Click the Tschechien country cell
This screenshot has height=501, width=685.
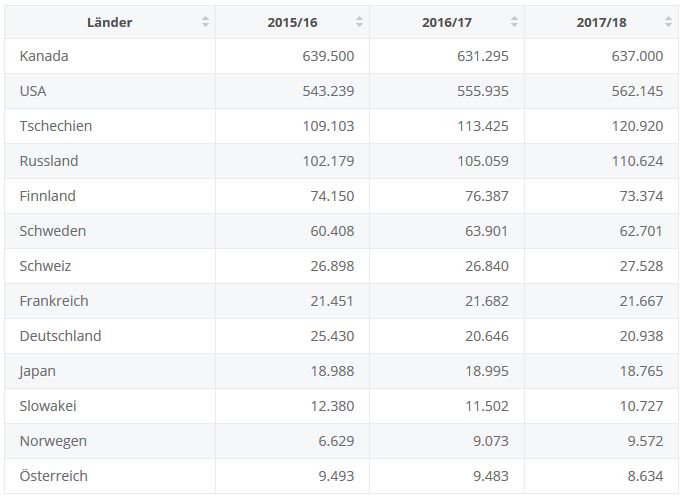tap(56, 126)
